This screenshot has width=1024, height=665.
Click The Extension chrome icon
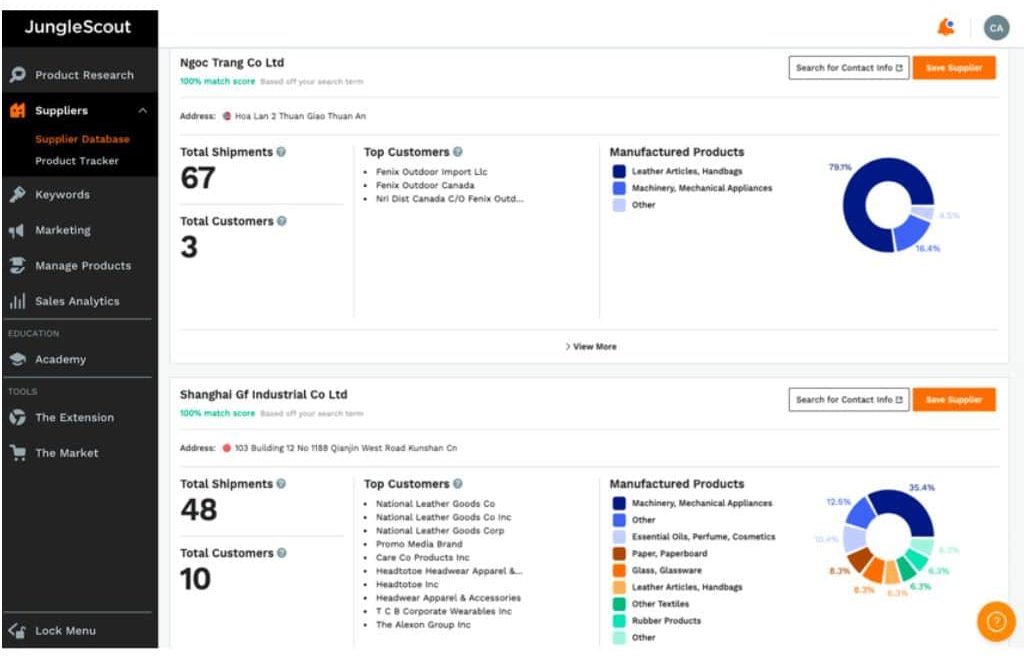tap(18, 417)
